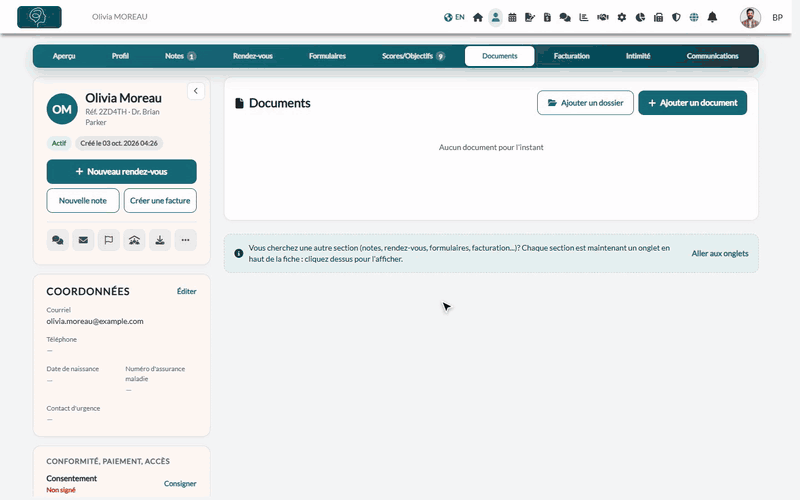
Task: Open the pie chart analytics icon
Action: [640, 17]
